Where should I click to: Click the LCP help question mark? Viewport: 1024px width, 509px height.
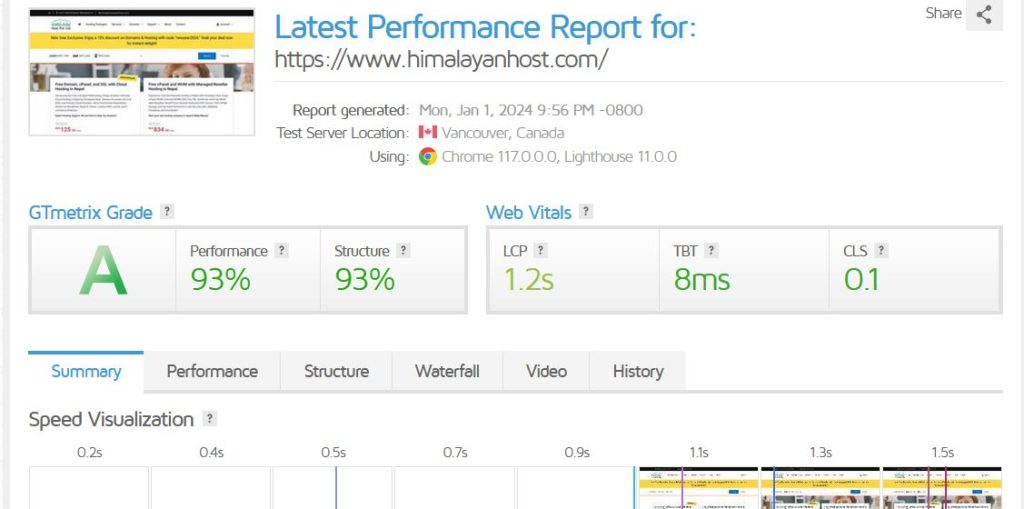(x=541, y=251)
